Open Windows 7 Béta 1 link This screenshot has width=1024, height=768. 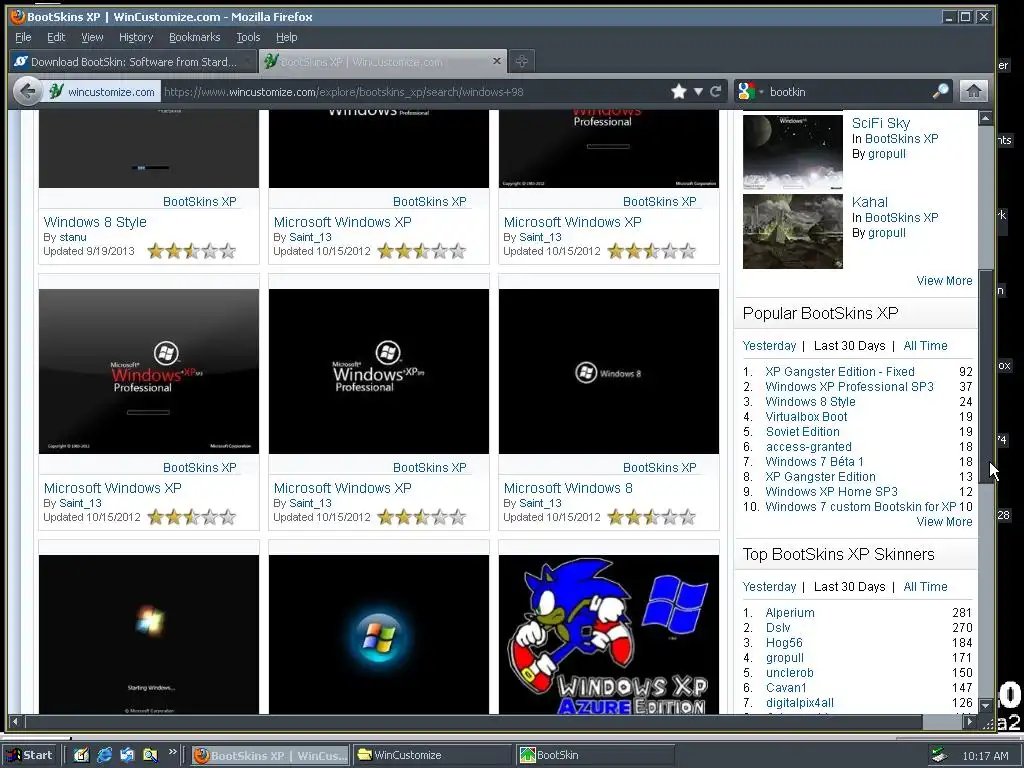pyautogui.click(x=814, y=462)
